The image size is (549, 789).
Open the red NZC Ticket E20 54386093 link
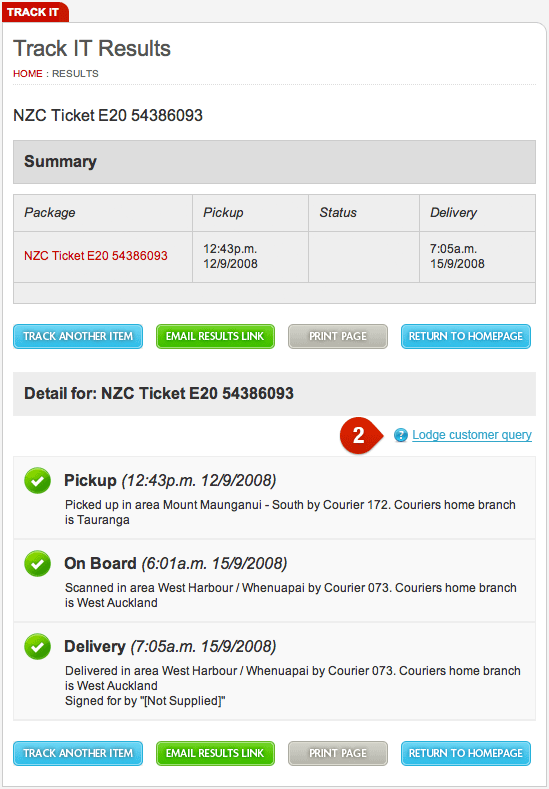click(x=96, y=256)
